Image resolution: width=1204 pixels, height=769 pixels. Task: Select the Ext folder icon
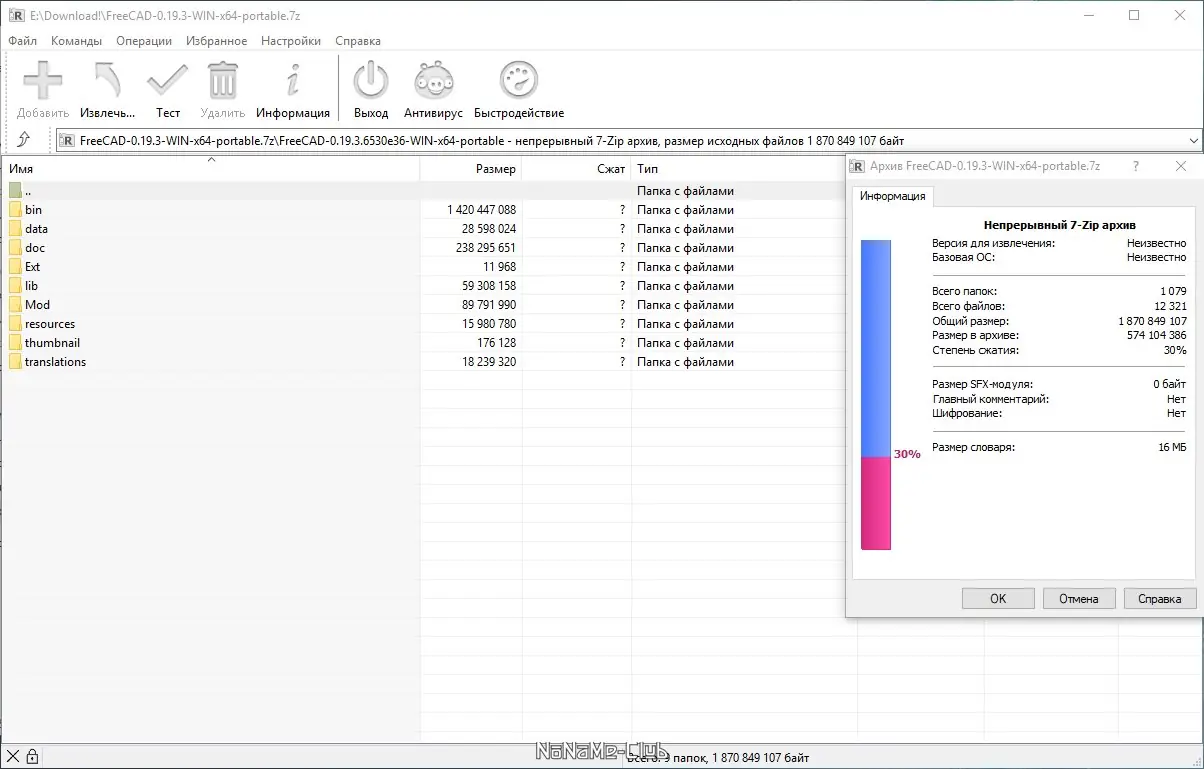click(x=15, y=267)
